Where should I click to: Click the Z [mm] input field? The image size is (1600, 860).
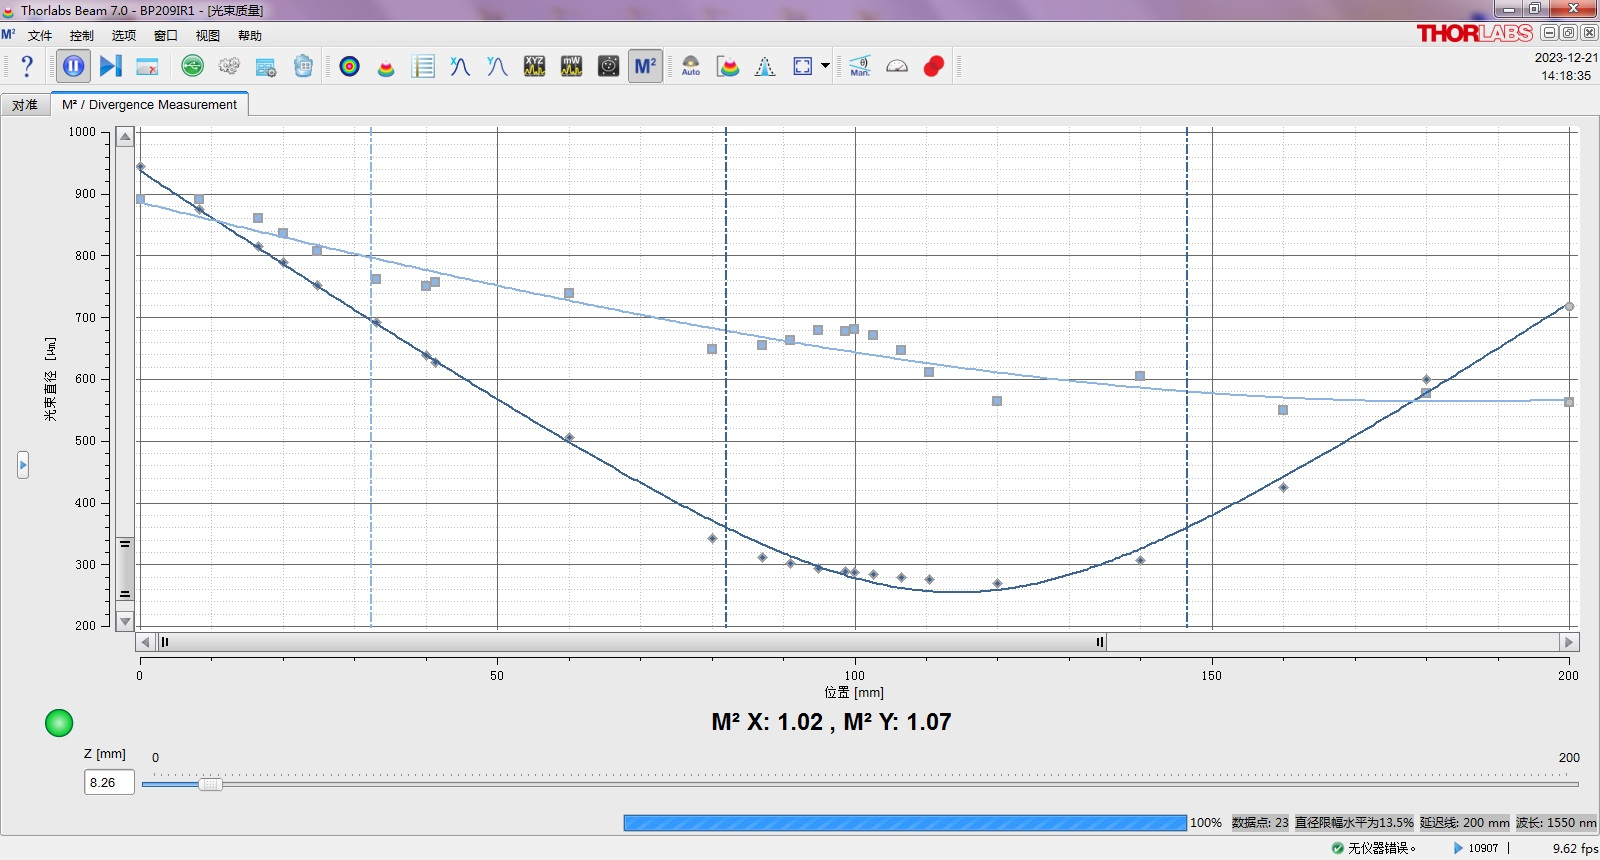click(x=109, y=783)
